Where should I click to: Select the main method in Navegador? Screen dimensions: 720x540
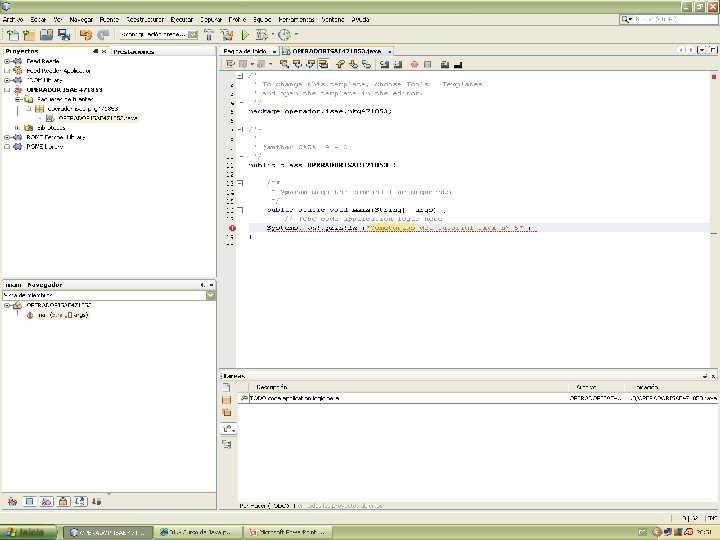pos(64,315)
